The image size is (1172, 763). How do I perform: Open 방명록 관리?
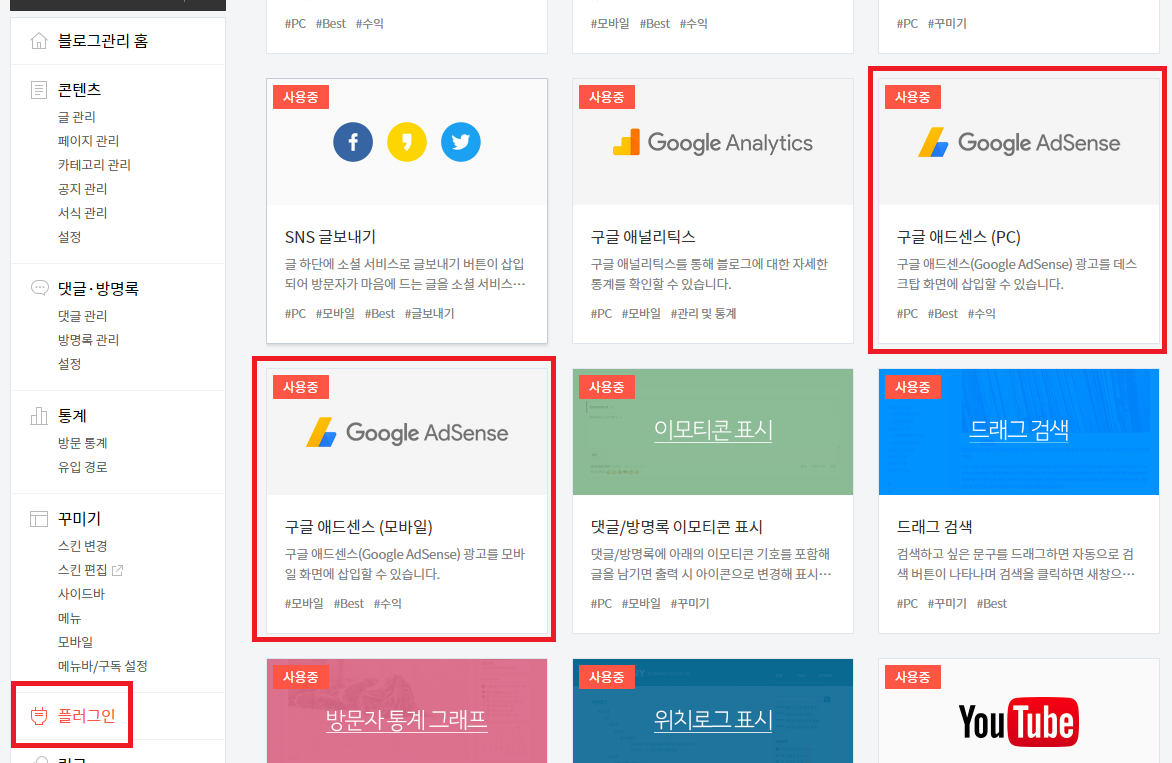pyautogui.click(x=88, y=339)
